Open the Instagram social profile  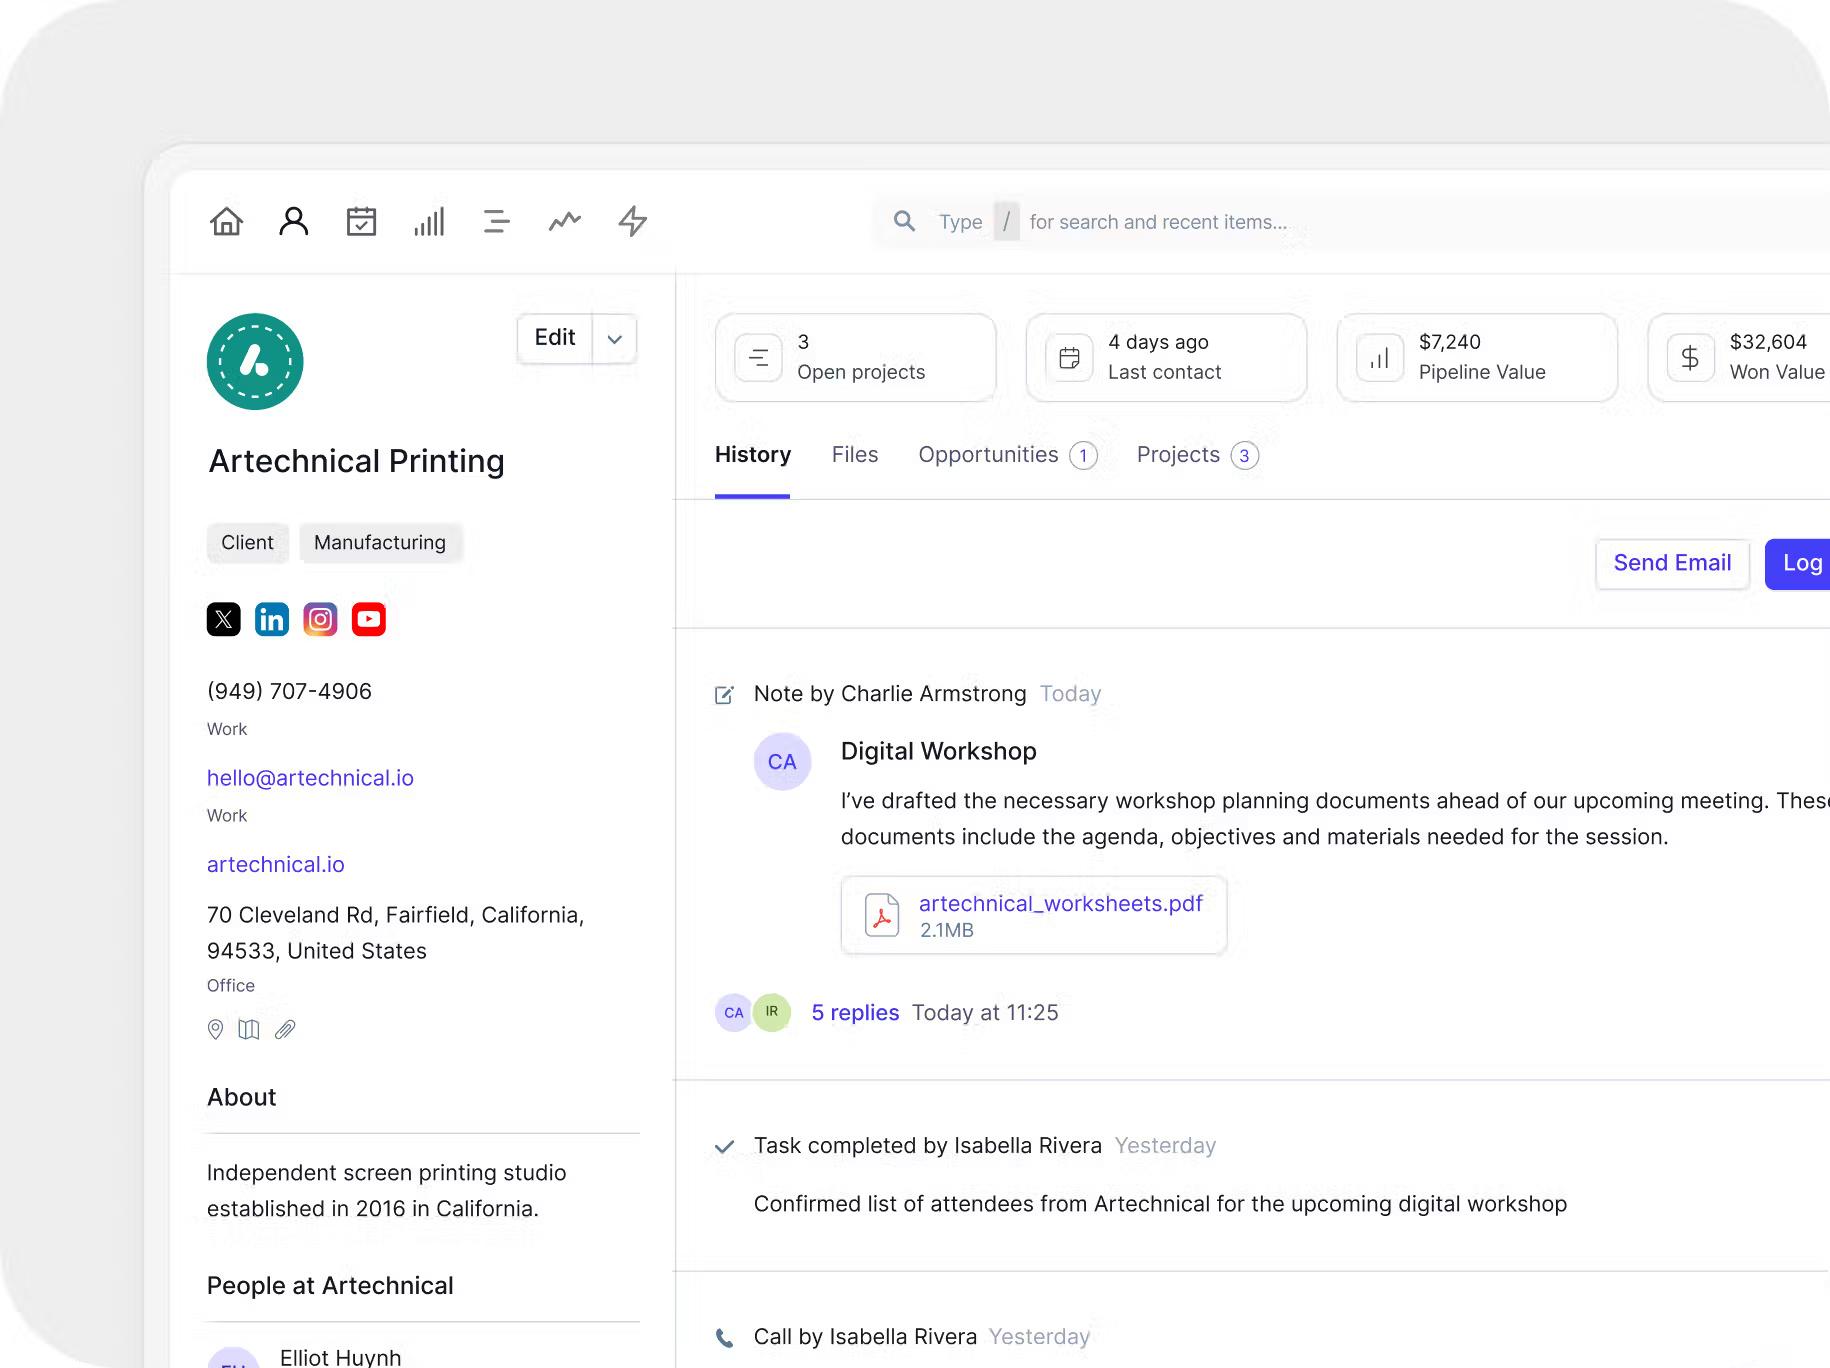320,619
